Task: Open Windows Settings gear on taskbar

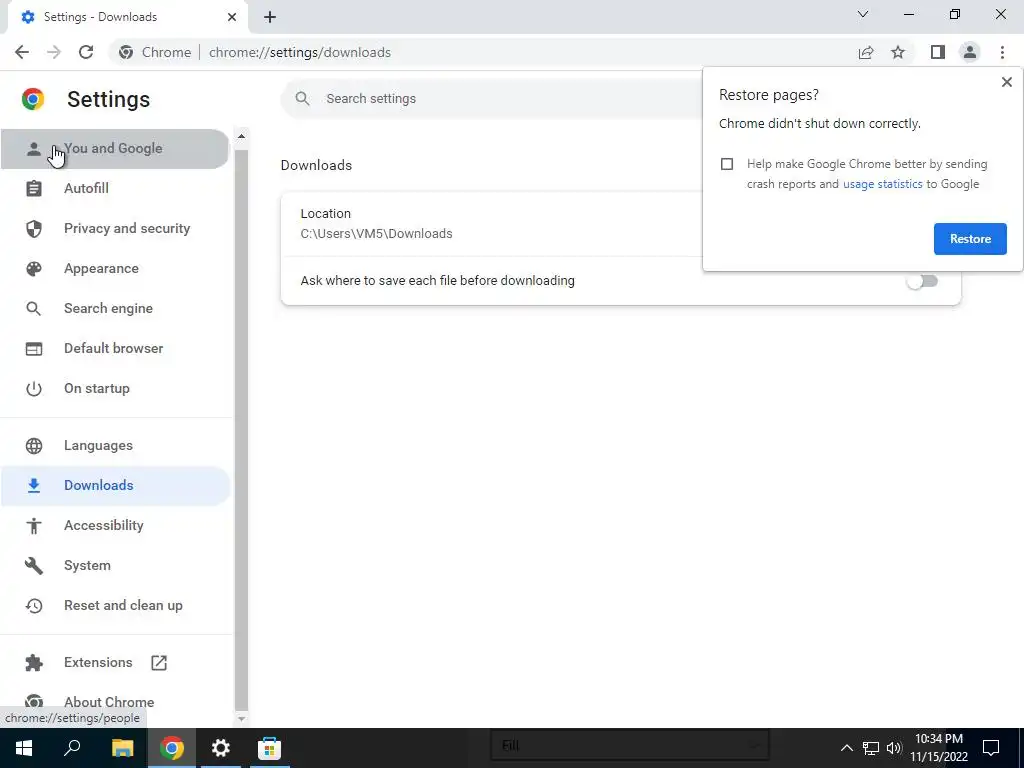Action: point(221,748)
